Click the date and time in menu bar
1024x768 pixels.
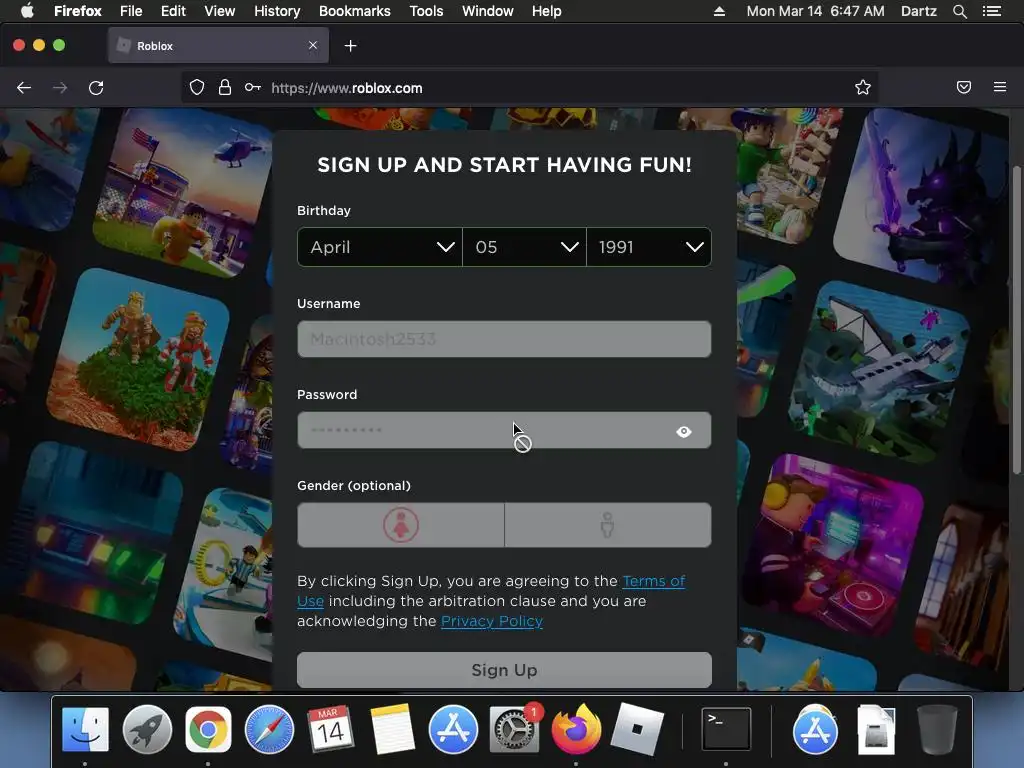pyautogui.click(x=816, y=11)
